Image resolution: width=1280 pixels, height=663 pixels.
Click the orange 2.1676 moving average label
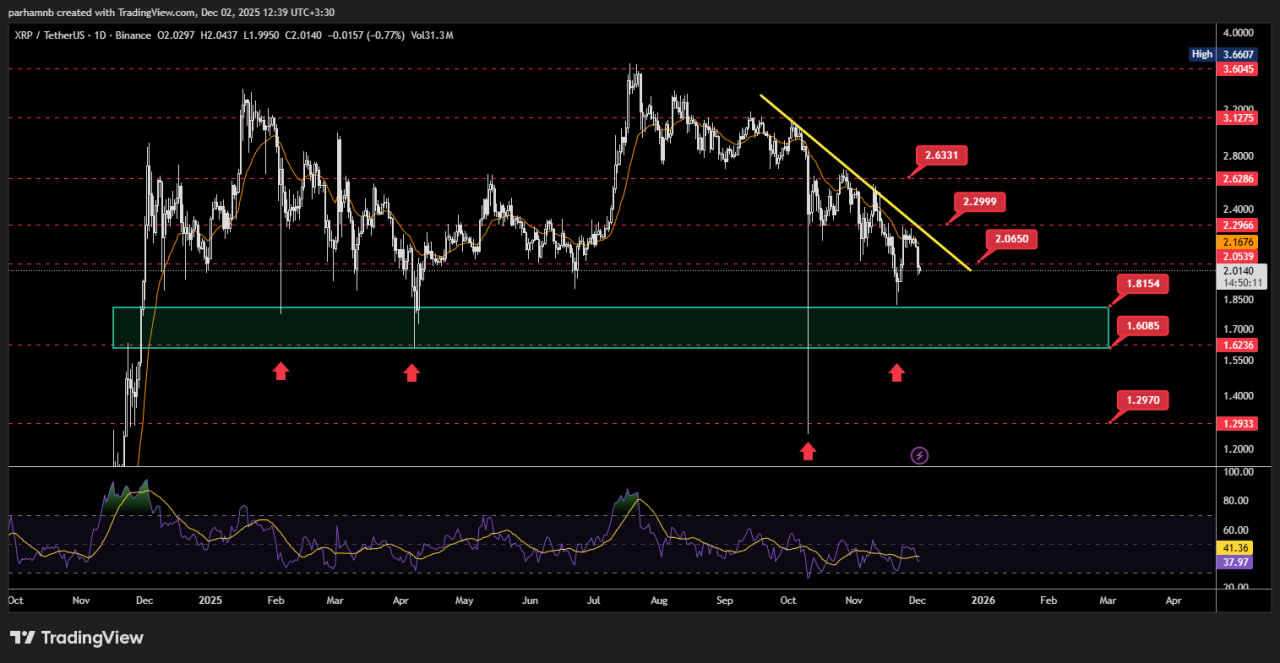1238,243
